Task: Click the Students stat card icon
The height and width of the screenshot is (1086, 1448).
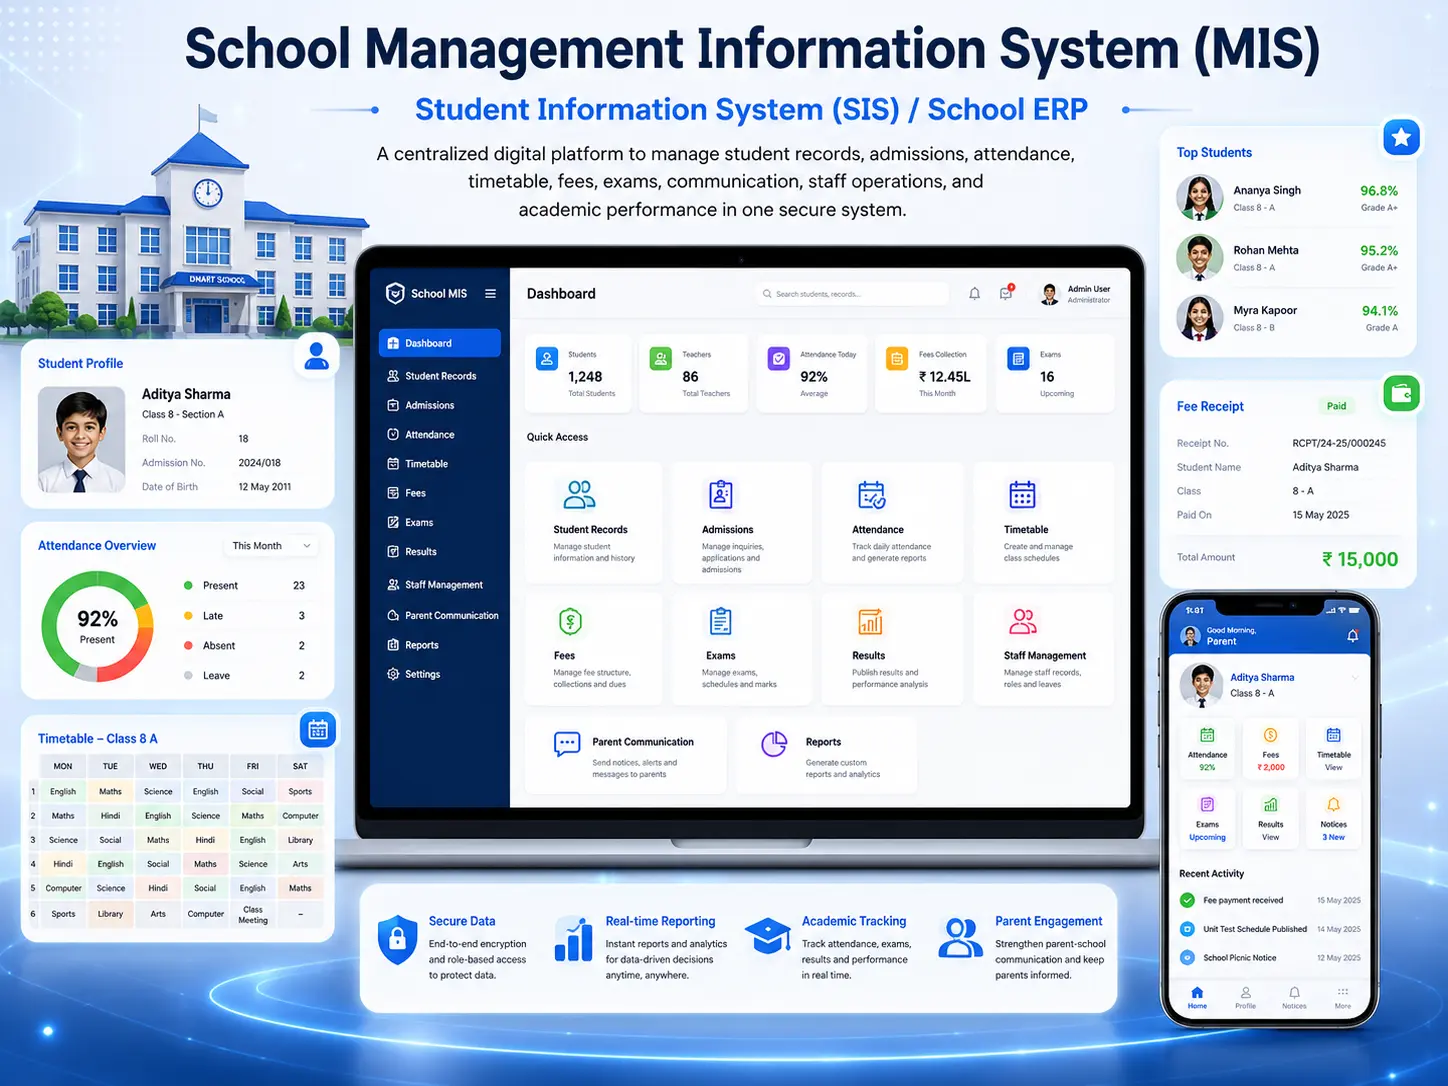Action: tap(547, 359)
